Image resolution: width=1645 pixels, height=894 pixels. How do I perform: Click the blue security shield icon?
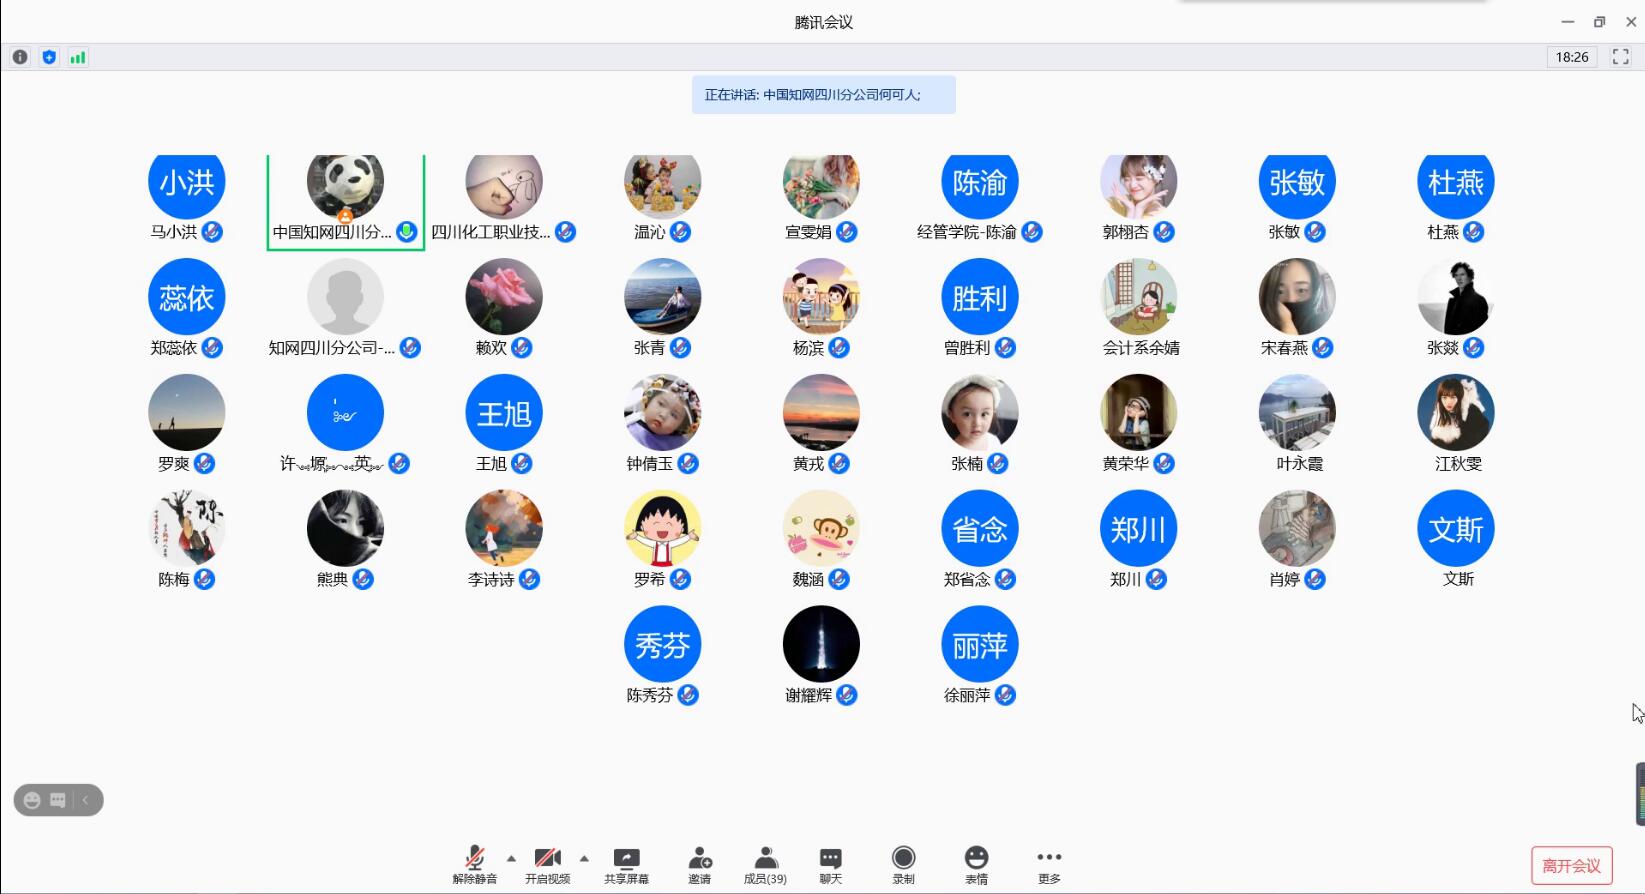[x=49, y=57]
